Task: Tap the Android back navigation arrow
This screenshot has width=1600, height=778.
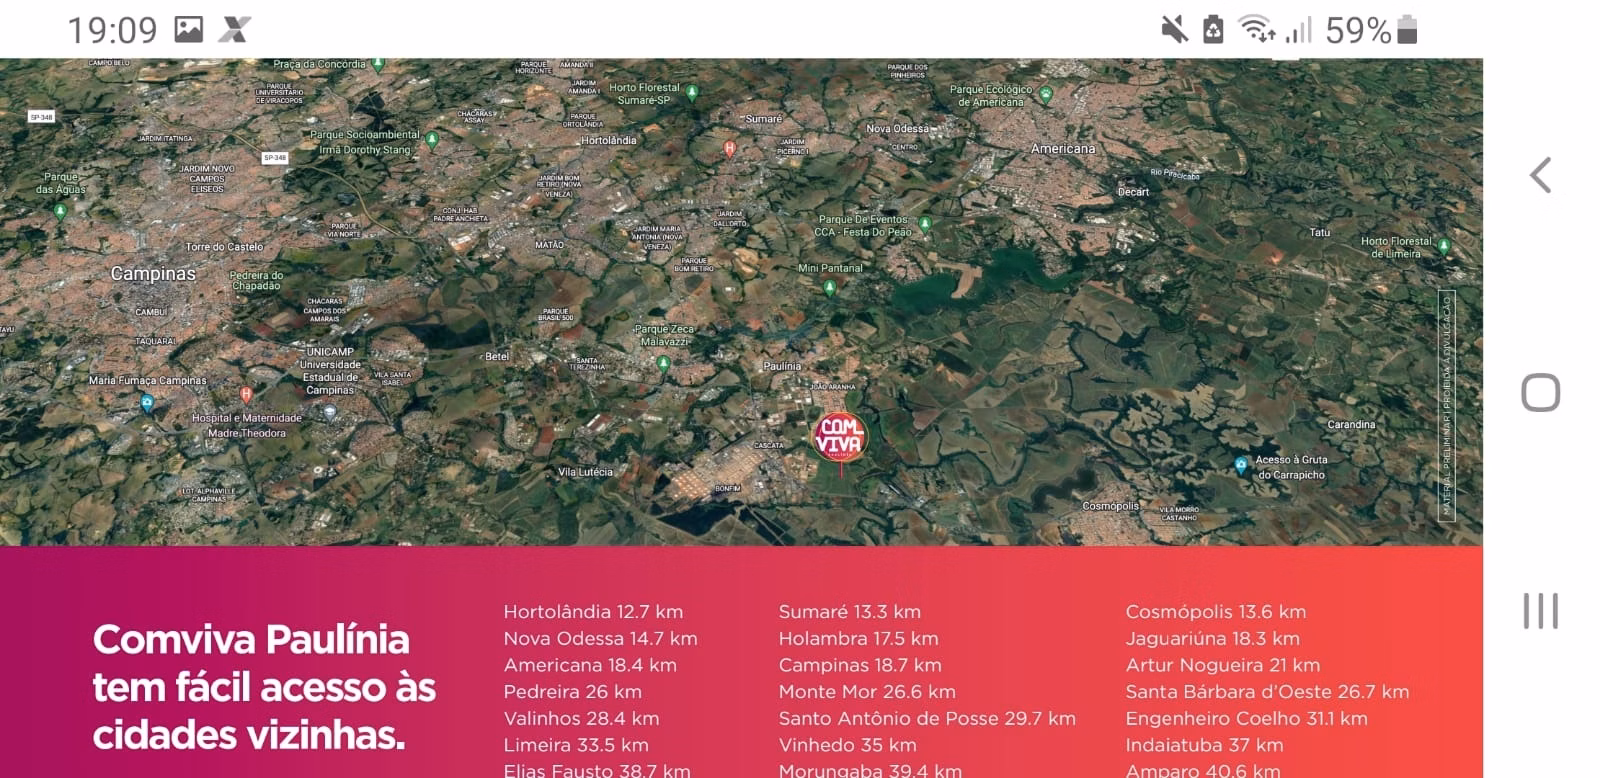Action: pos(1540,175)
